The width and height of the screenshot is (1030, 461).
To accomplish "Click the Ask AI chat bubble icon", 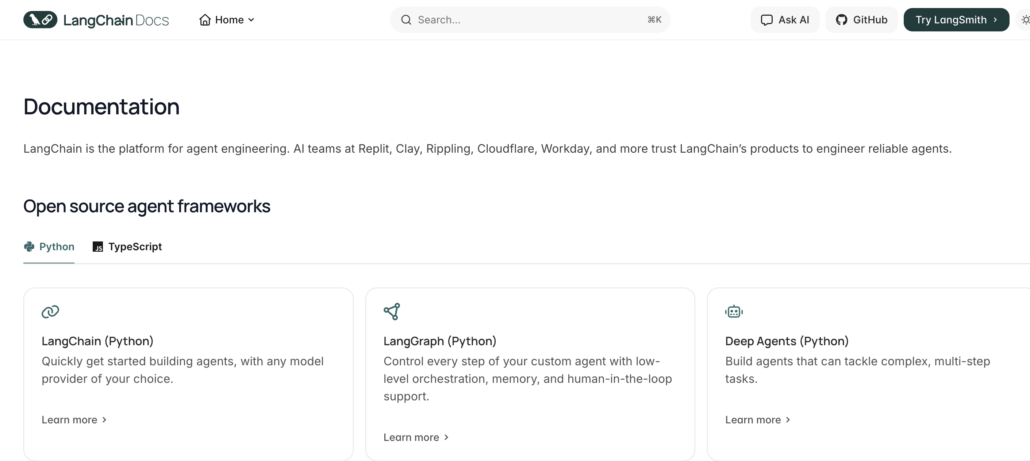I will [x=767, y=20].
